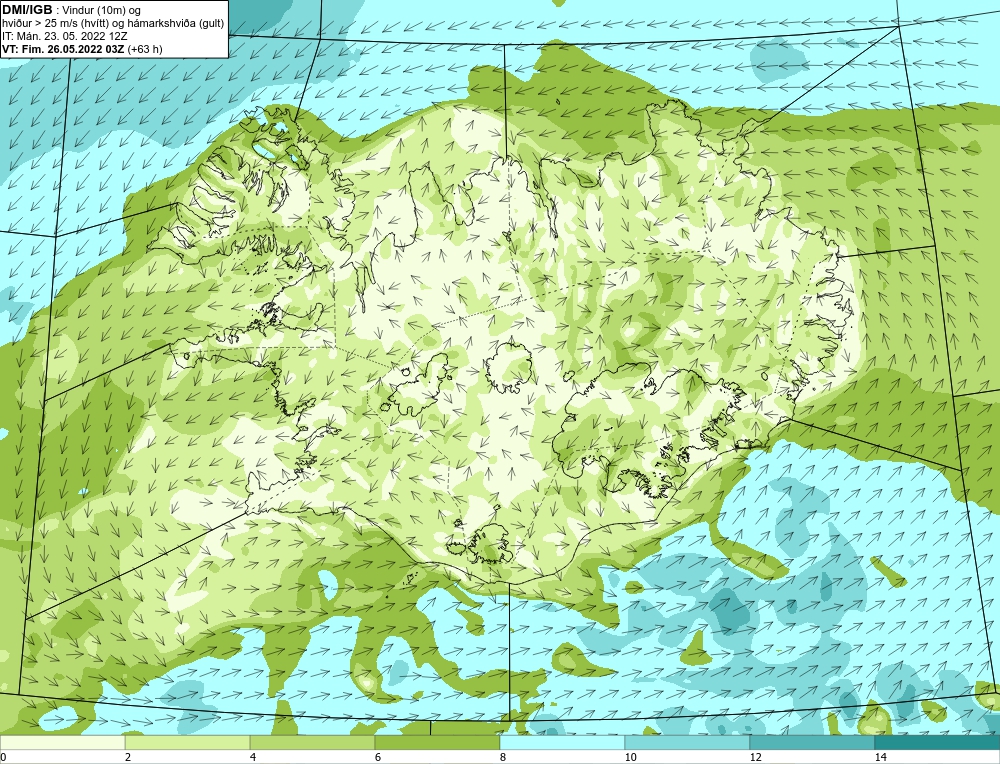1000x764 pixels.
Task: Click the legend scale label '6'
Action: tap(378, 757)
